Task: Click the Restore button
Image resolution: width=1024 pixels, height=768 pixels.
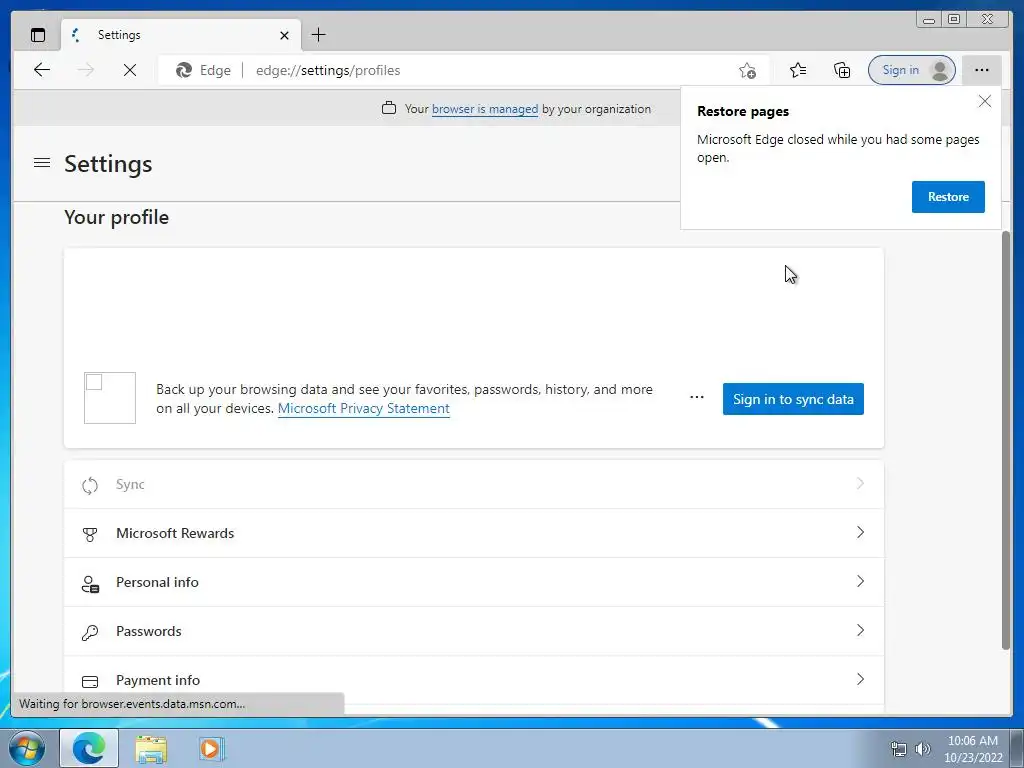Action: pyautogui.click(x=948, y=197)
